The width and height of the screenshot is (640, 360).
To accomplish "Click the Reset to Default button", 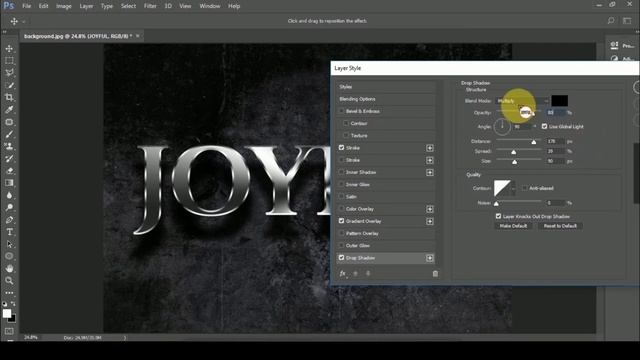I will point(560,226).
